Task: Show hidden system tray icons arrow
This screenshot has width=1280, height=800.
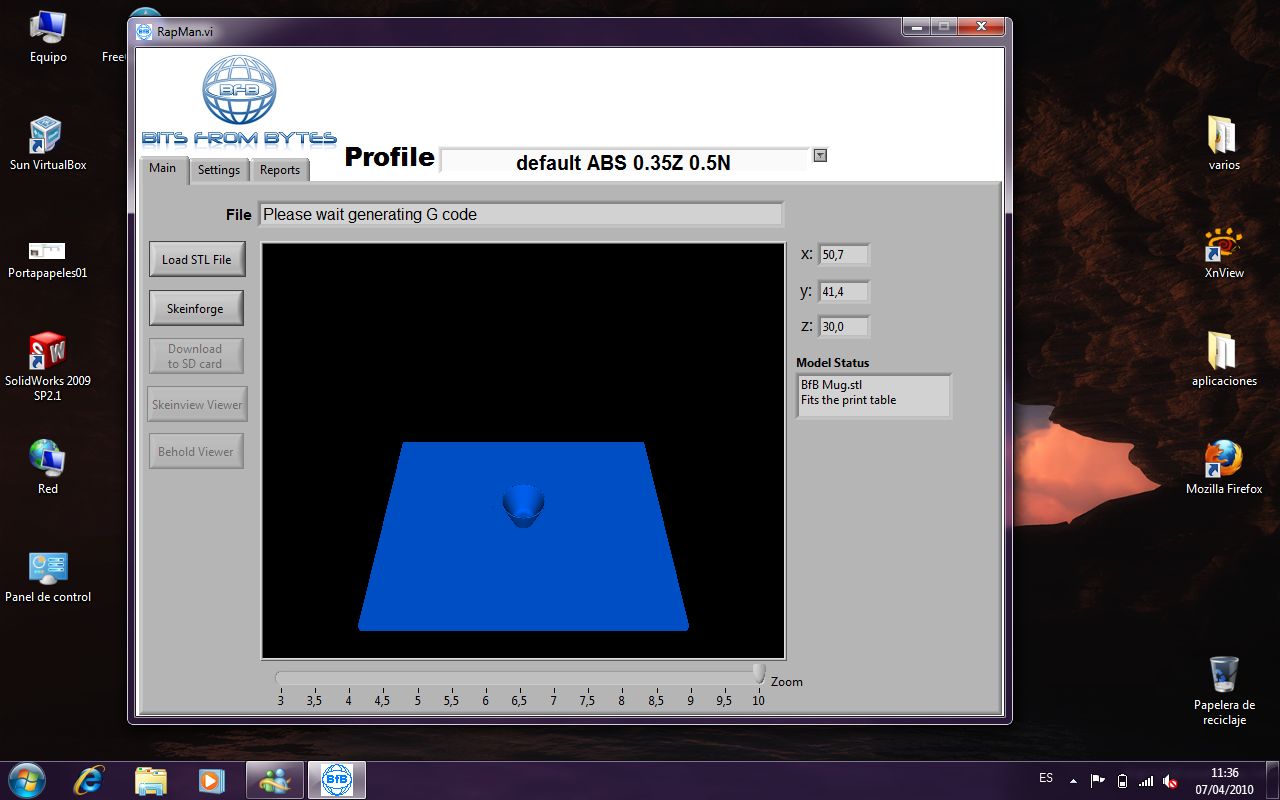Action: pos(1073,780)
